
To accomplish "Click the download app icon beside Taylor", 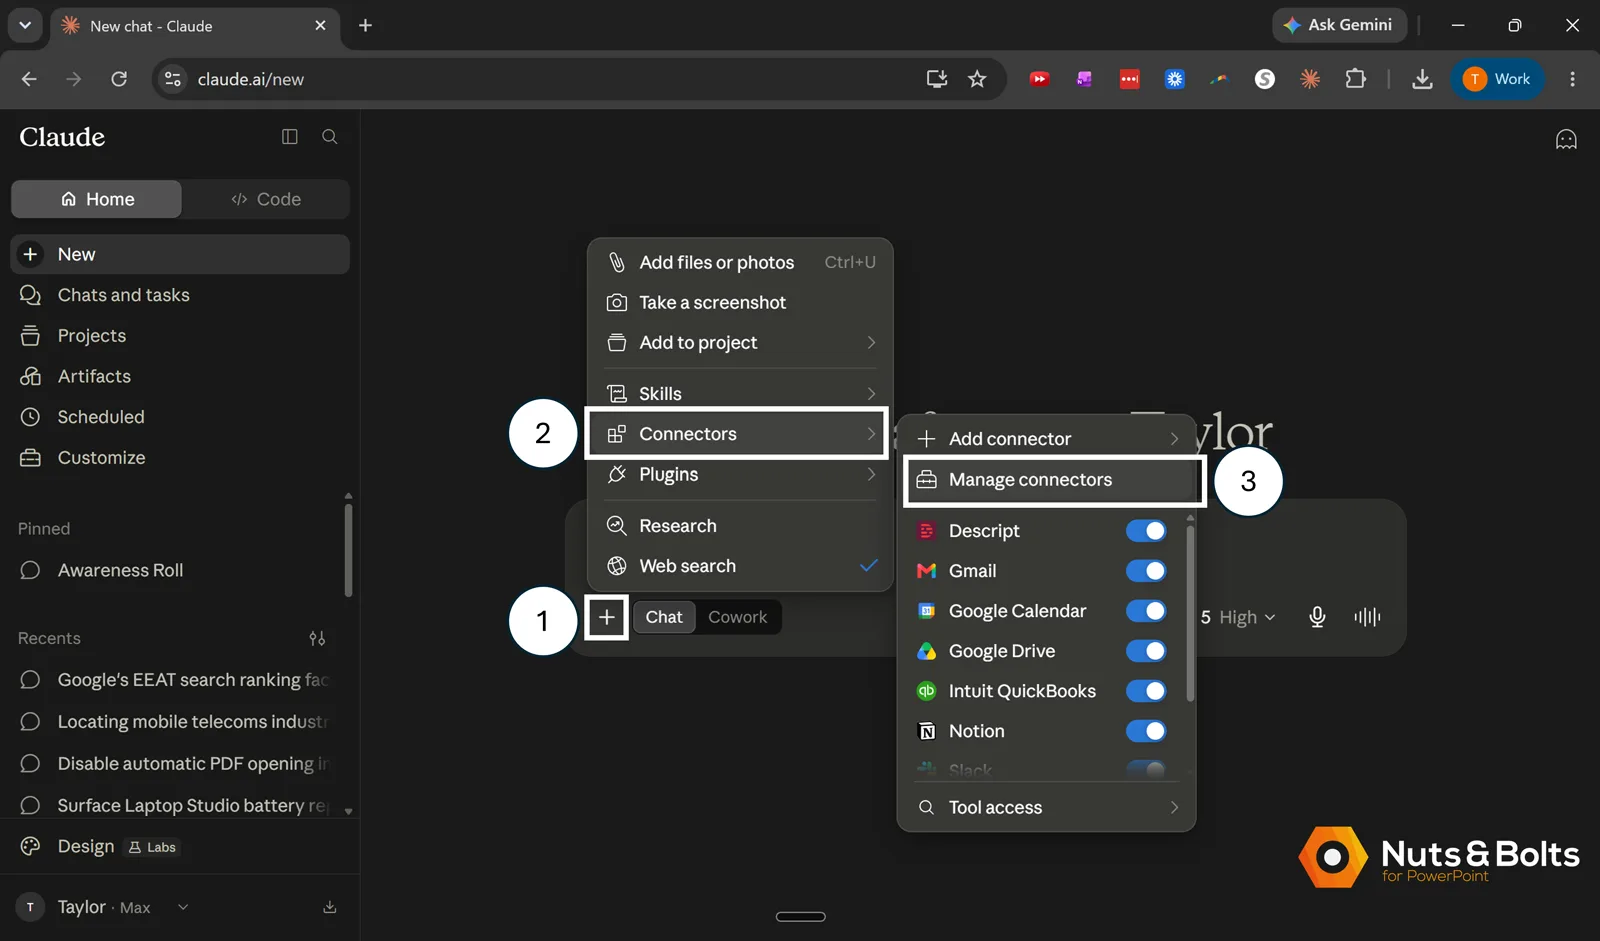I will (x=330, y=907).
